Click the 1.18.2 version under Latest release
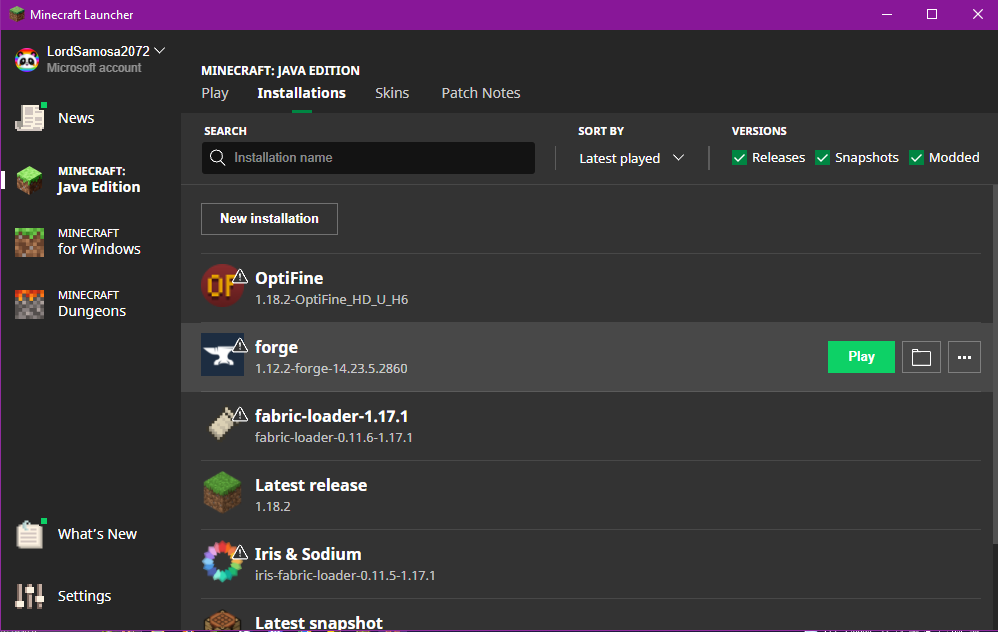 tap(272, 507)
